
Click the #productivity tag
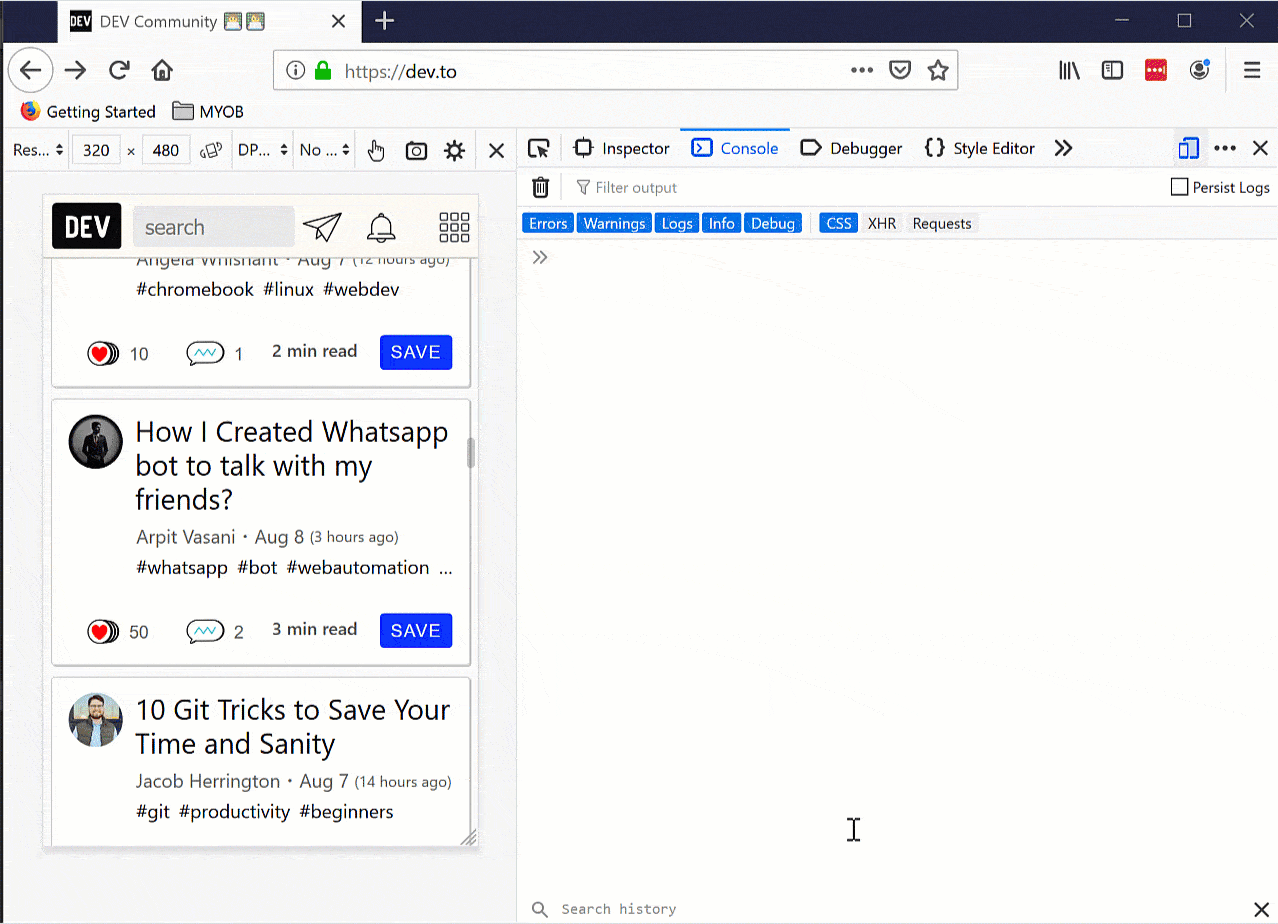coord(234,812)
